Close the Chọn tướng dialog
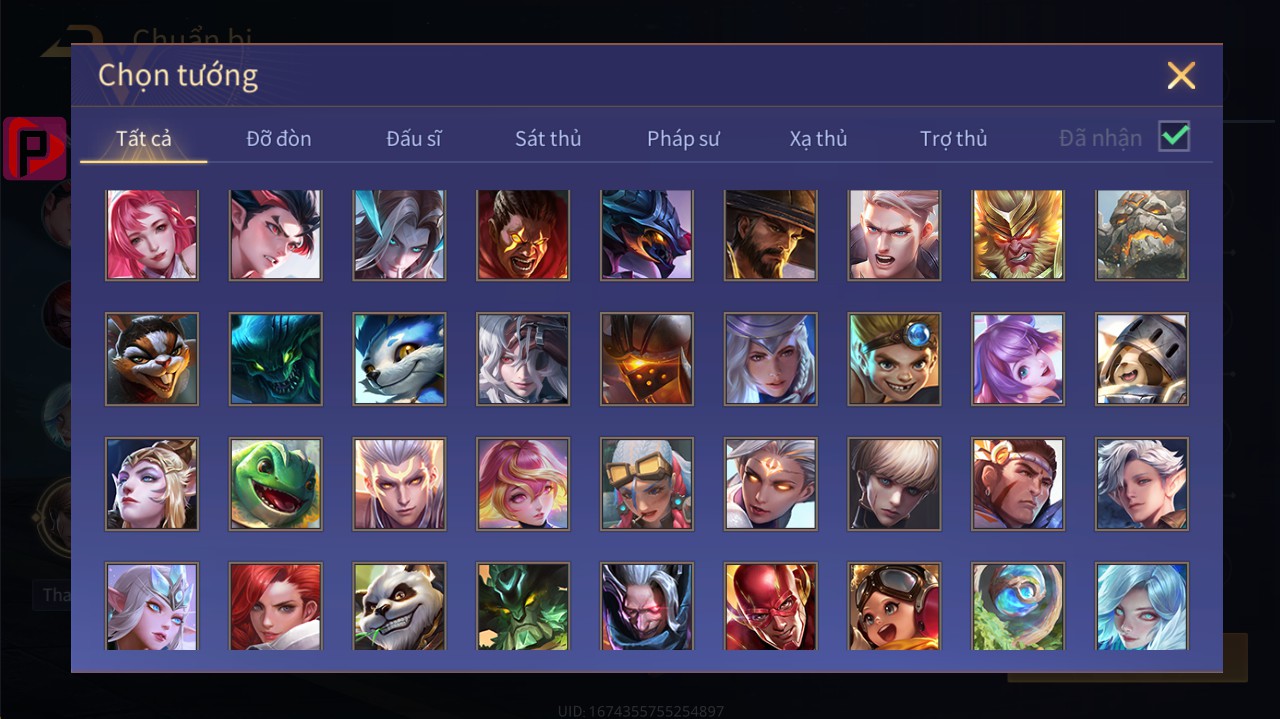The image size is (1280, 719). point(1181,75)
